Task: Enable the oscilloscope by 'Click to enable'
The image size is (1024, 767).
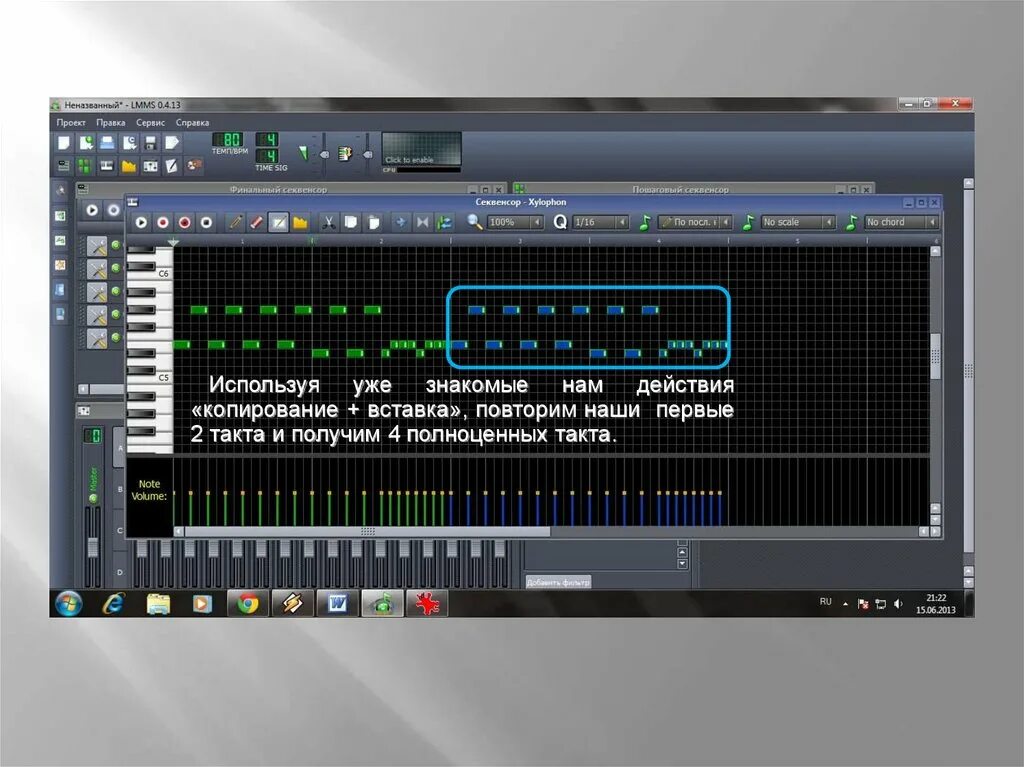Action: pyautogui.click(x=422, y=149)
